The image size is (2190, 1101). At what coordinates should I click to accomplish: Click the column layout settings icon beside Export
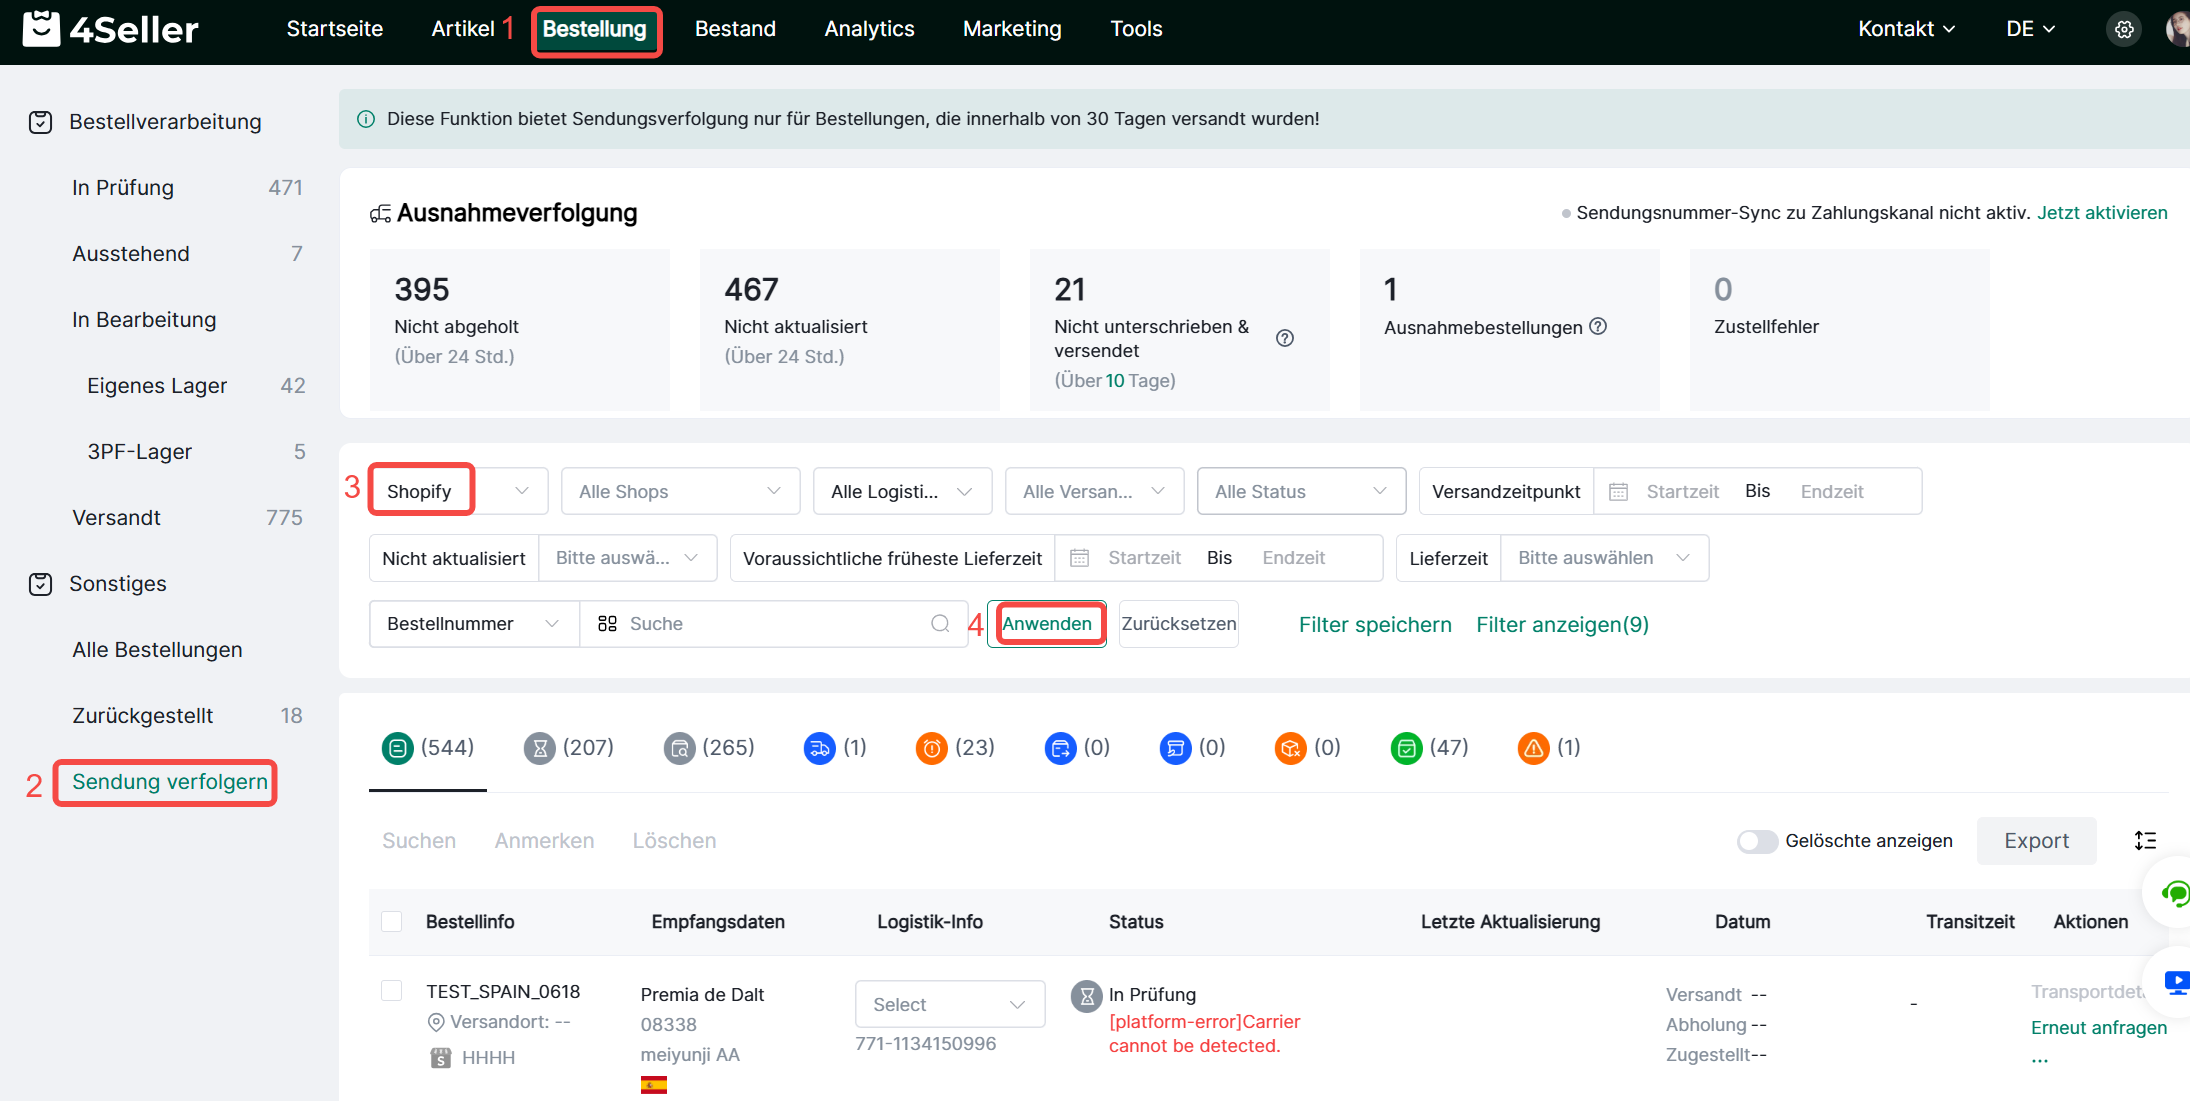2145,841
